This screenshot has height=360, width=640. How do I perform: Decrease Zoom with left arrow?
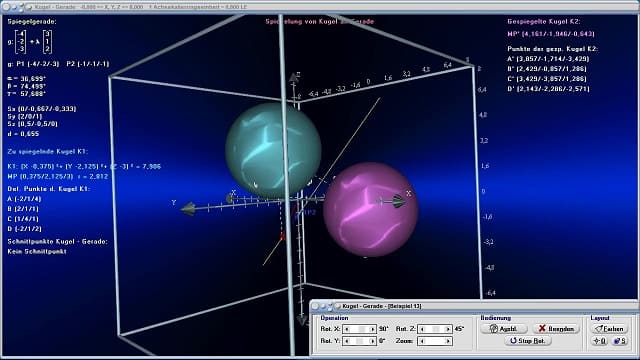pyautogui.click(x=422, y=341)
